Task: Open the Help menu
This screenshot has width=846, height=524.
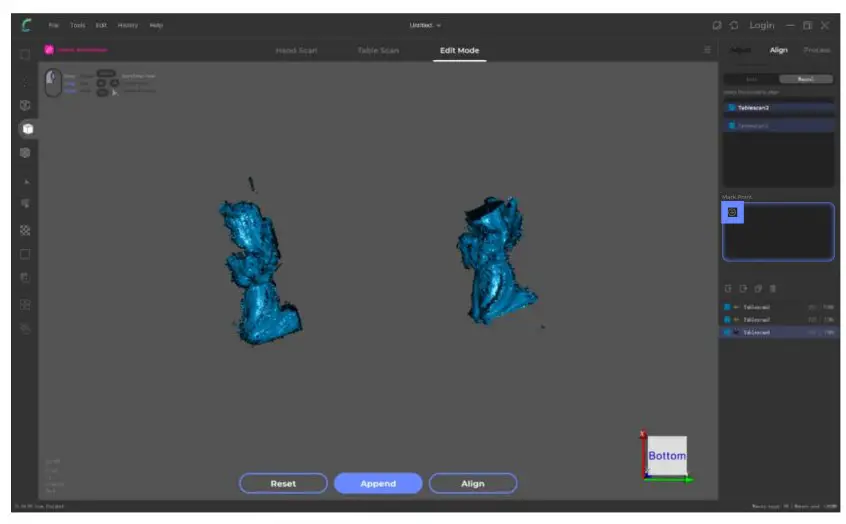Action: click(x=156, y=25)
